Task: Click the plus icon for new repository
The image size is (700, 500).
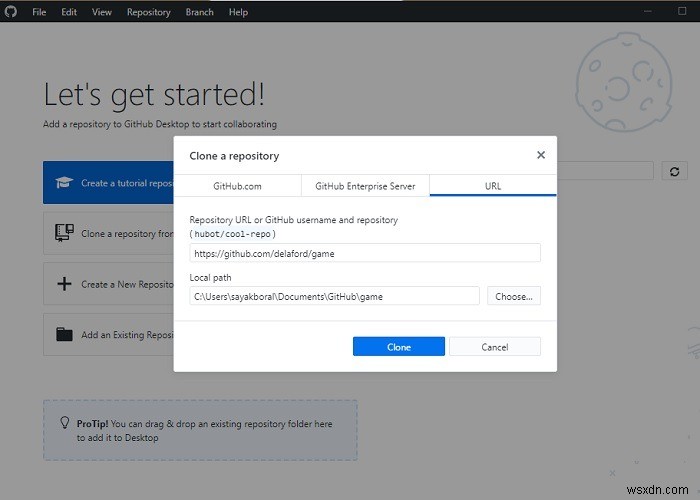Action: 64,283
